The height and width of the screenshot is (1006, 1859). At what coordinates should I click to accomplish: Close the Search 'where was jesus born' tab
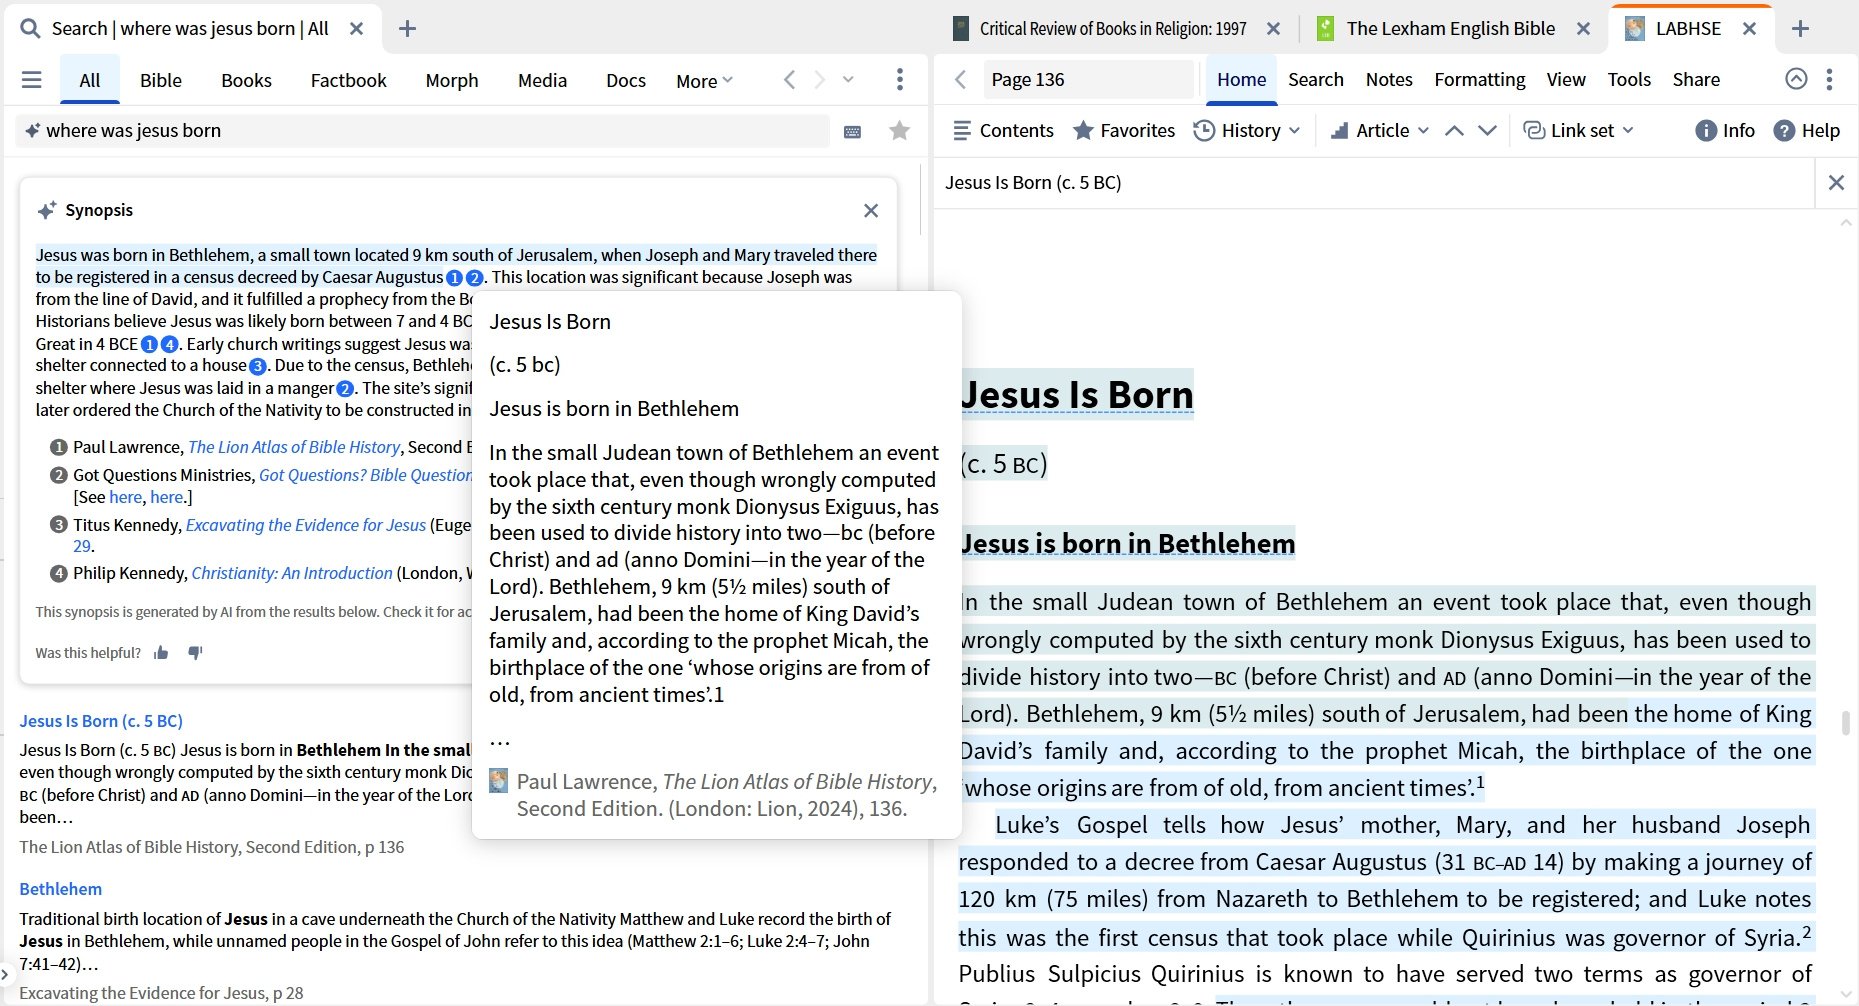pos(356,29)
